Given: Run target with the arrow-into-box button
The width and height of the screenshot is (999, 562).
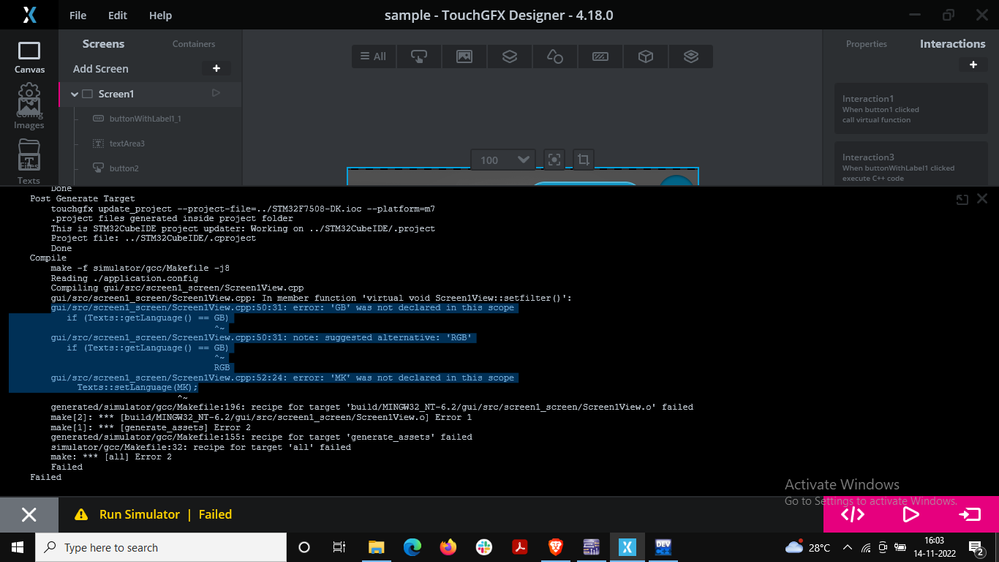Looking at the screenshot, I should 970,514.
